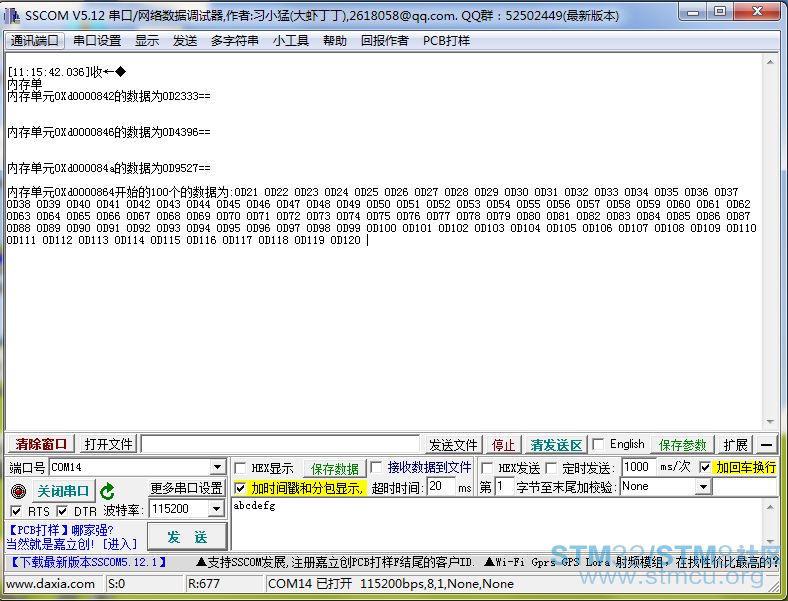Click the 清发送区 button

556,445
